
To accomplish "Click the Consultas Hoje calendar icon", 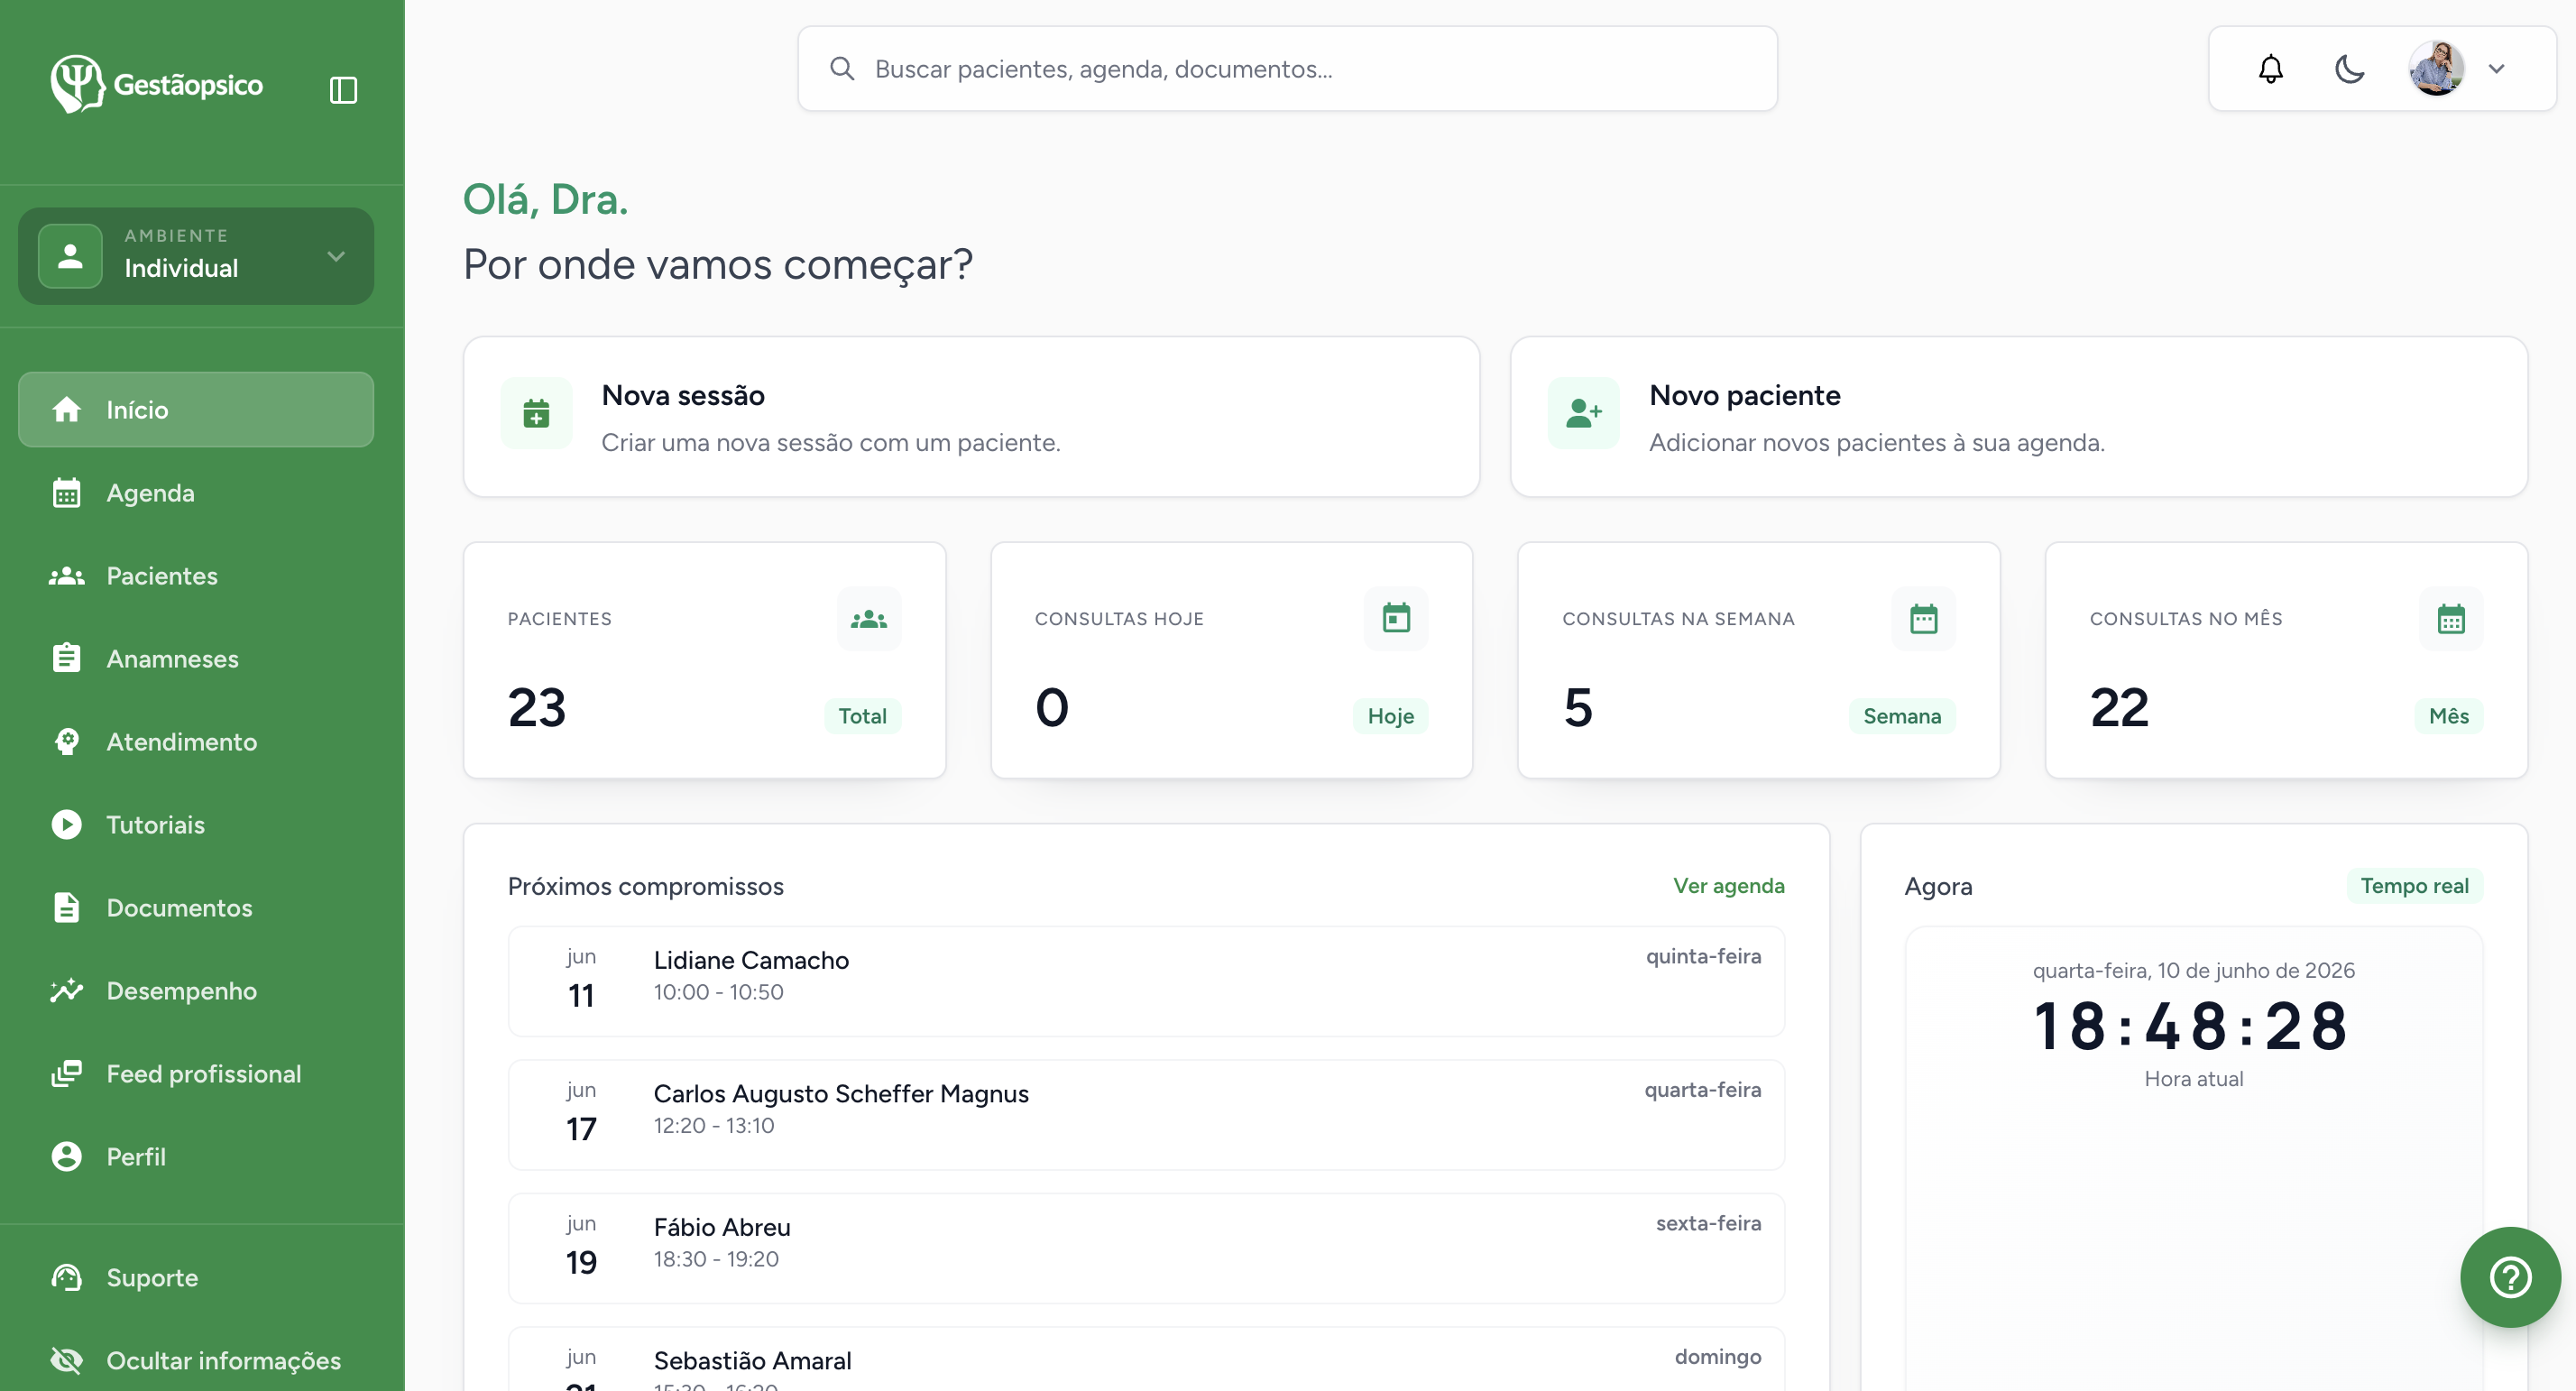I will [1396, 619].
